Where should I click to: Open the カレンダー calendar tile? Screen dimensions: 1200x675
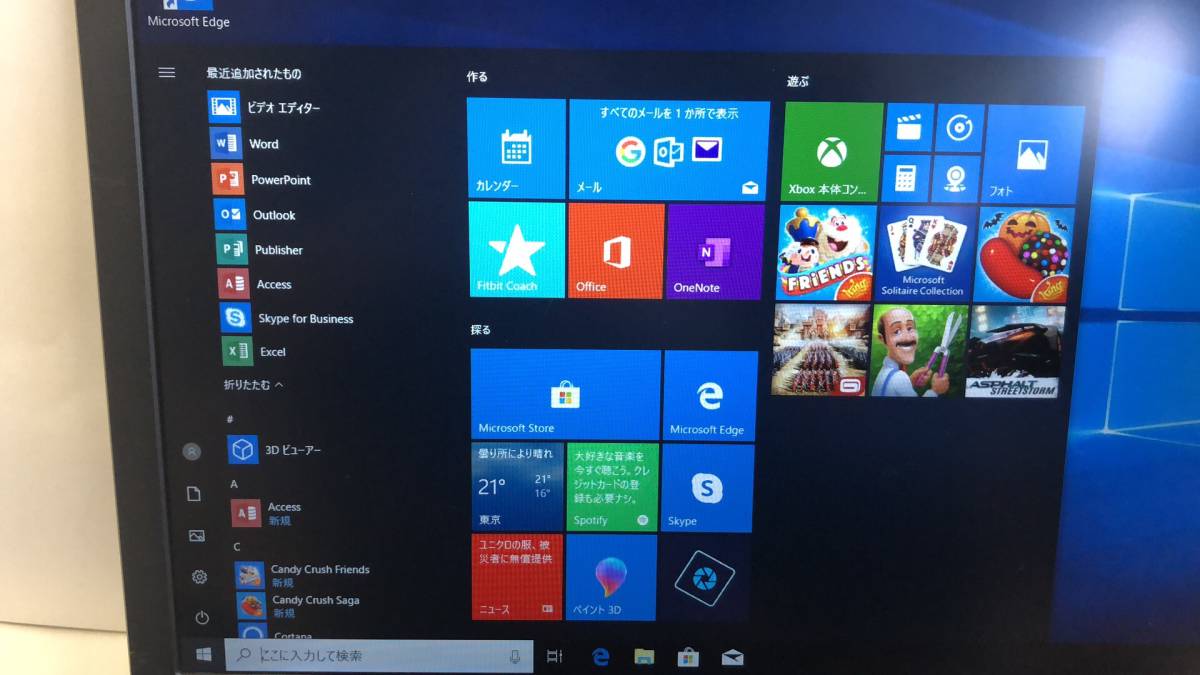516,148
